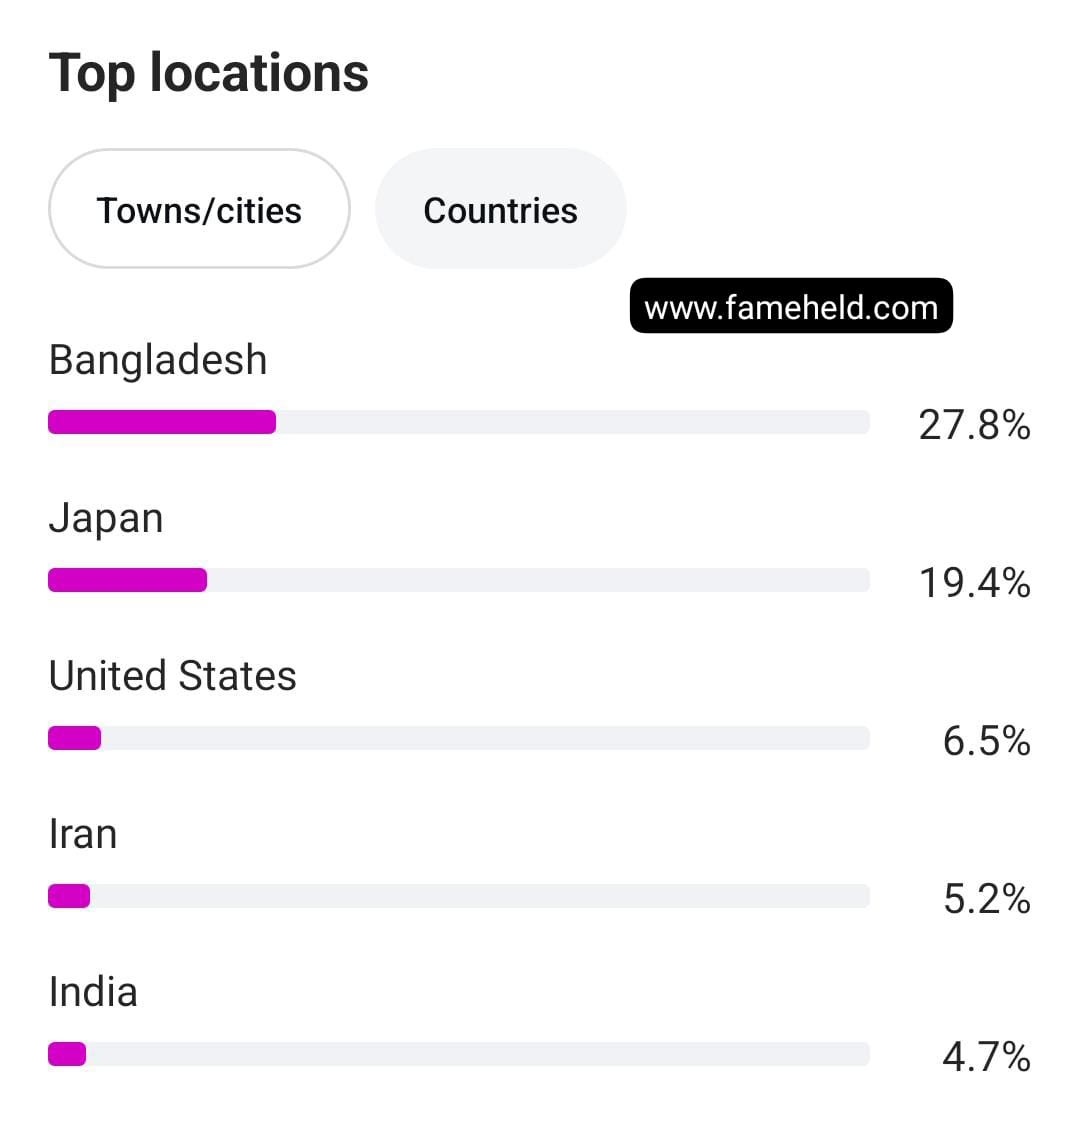The image size is (1080, 1148).
Task: Open the www.fameheld.com watermark link
Action: pyautogui.click(x=791, y=306)
